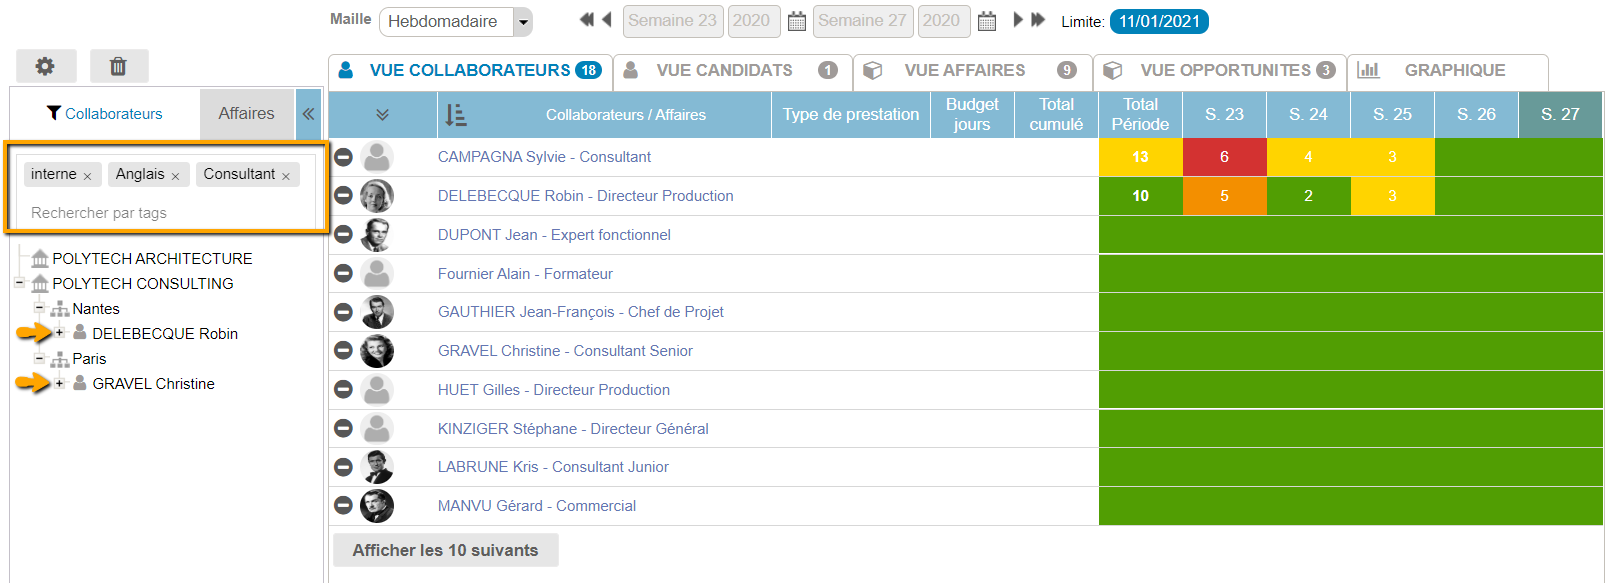Open the start week calendar picker
This screenshot has height=583, width=1620.
[797, 21]
